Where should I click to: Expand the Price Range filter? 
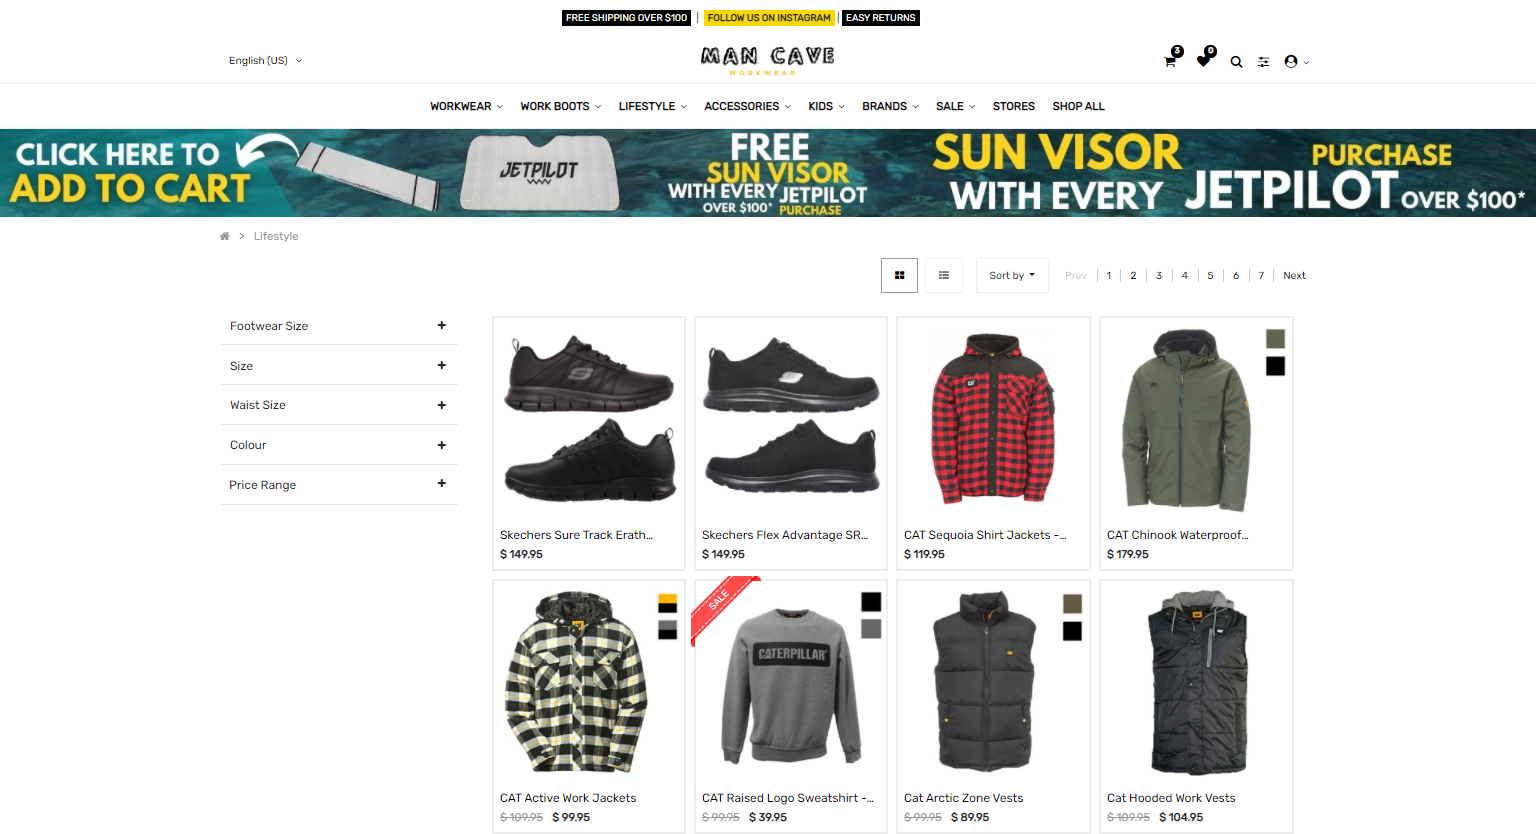(x=339, y=485)
